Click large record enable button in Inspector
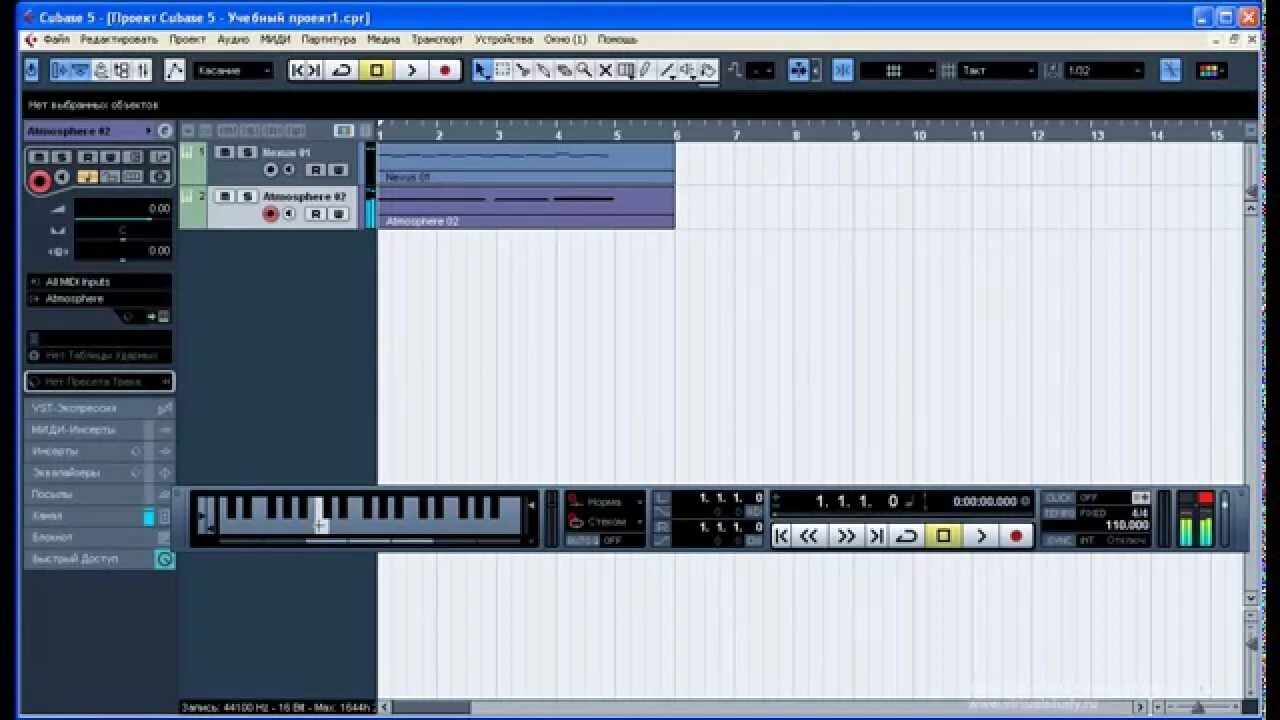1280x720 pixels. (x=39, y=181)
